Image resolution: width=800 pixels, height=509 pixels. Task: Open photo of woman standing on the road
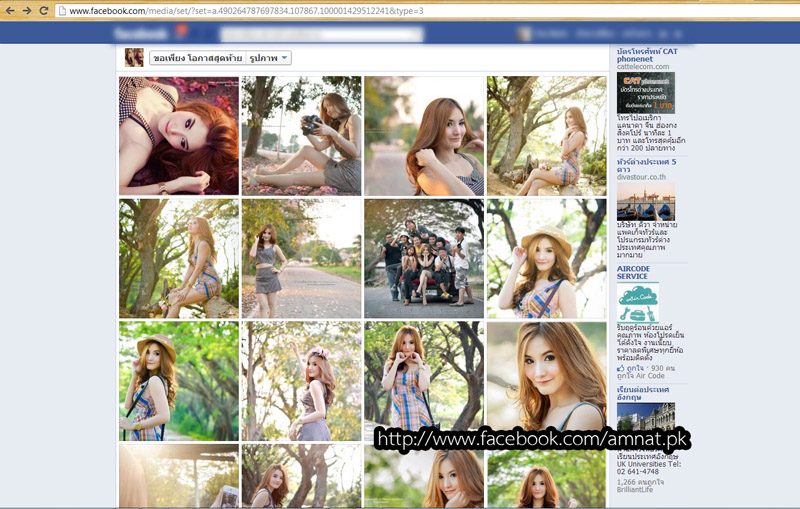pos(302,259)
